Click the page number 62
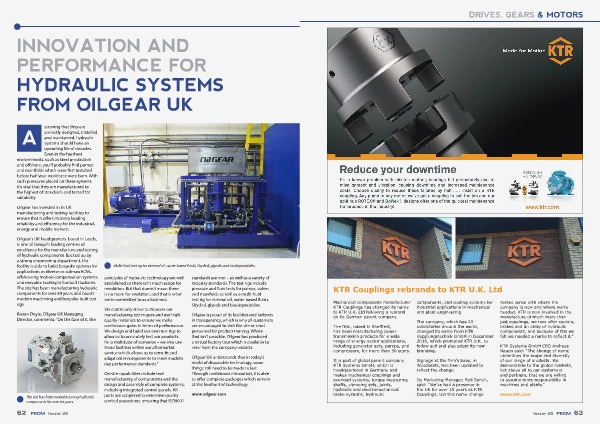This screenshot has width=600, height=424. (21, 413)
